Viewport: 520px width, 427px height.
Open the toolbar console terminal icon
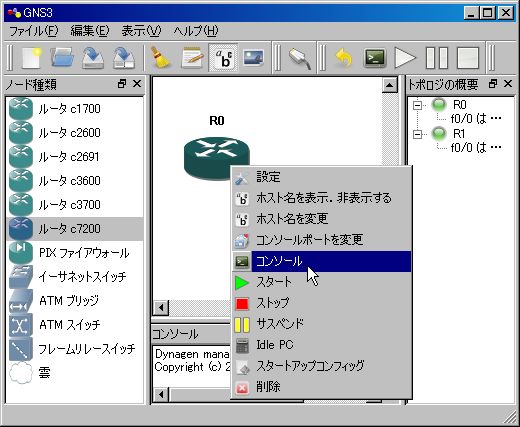click(x=375, y=58)
